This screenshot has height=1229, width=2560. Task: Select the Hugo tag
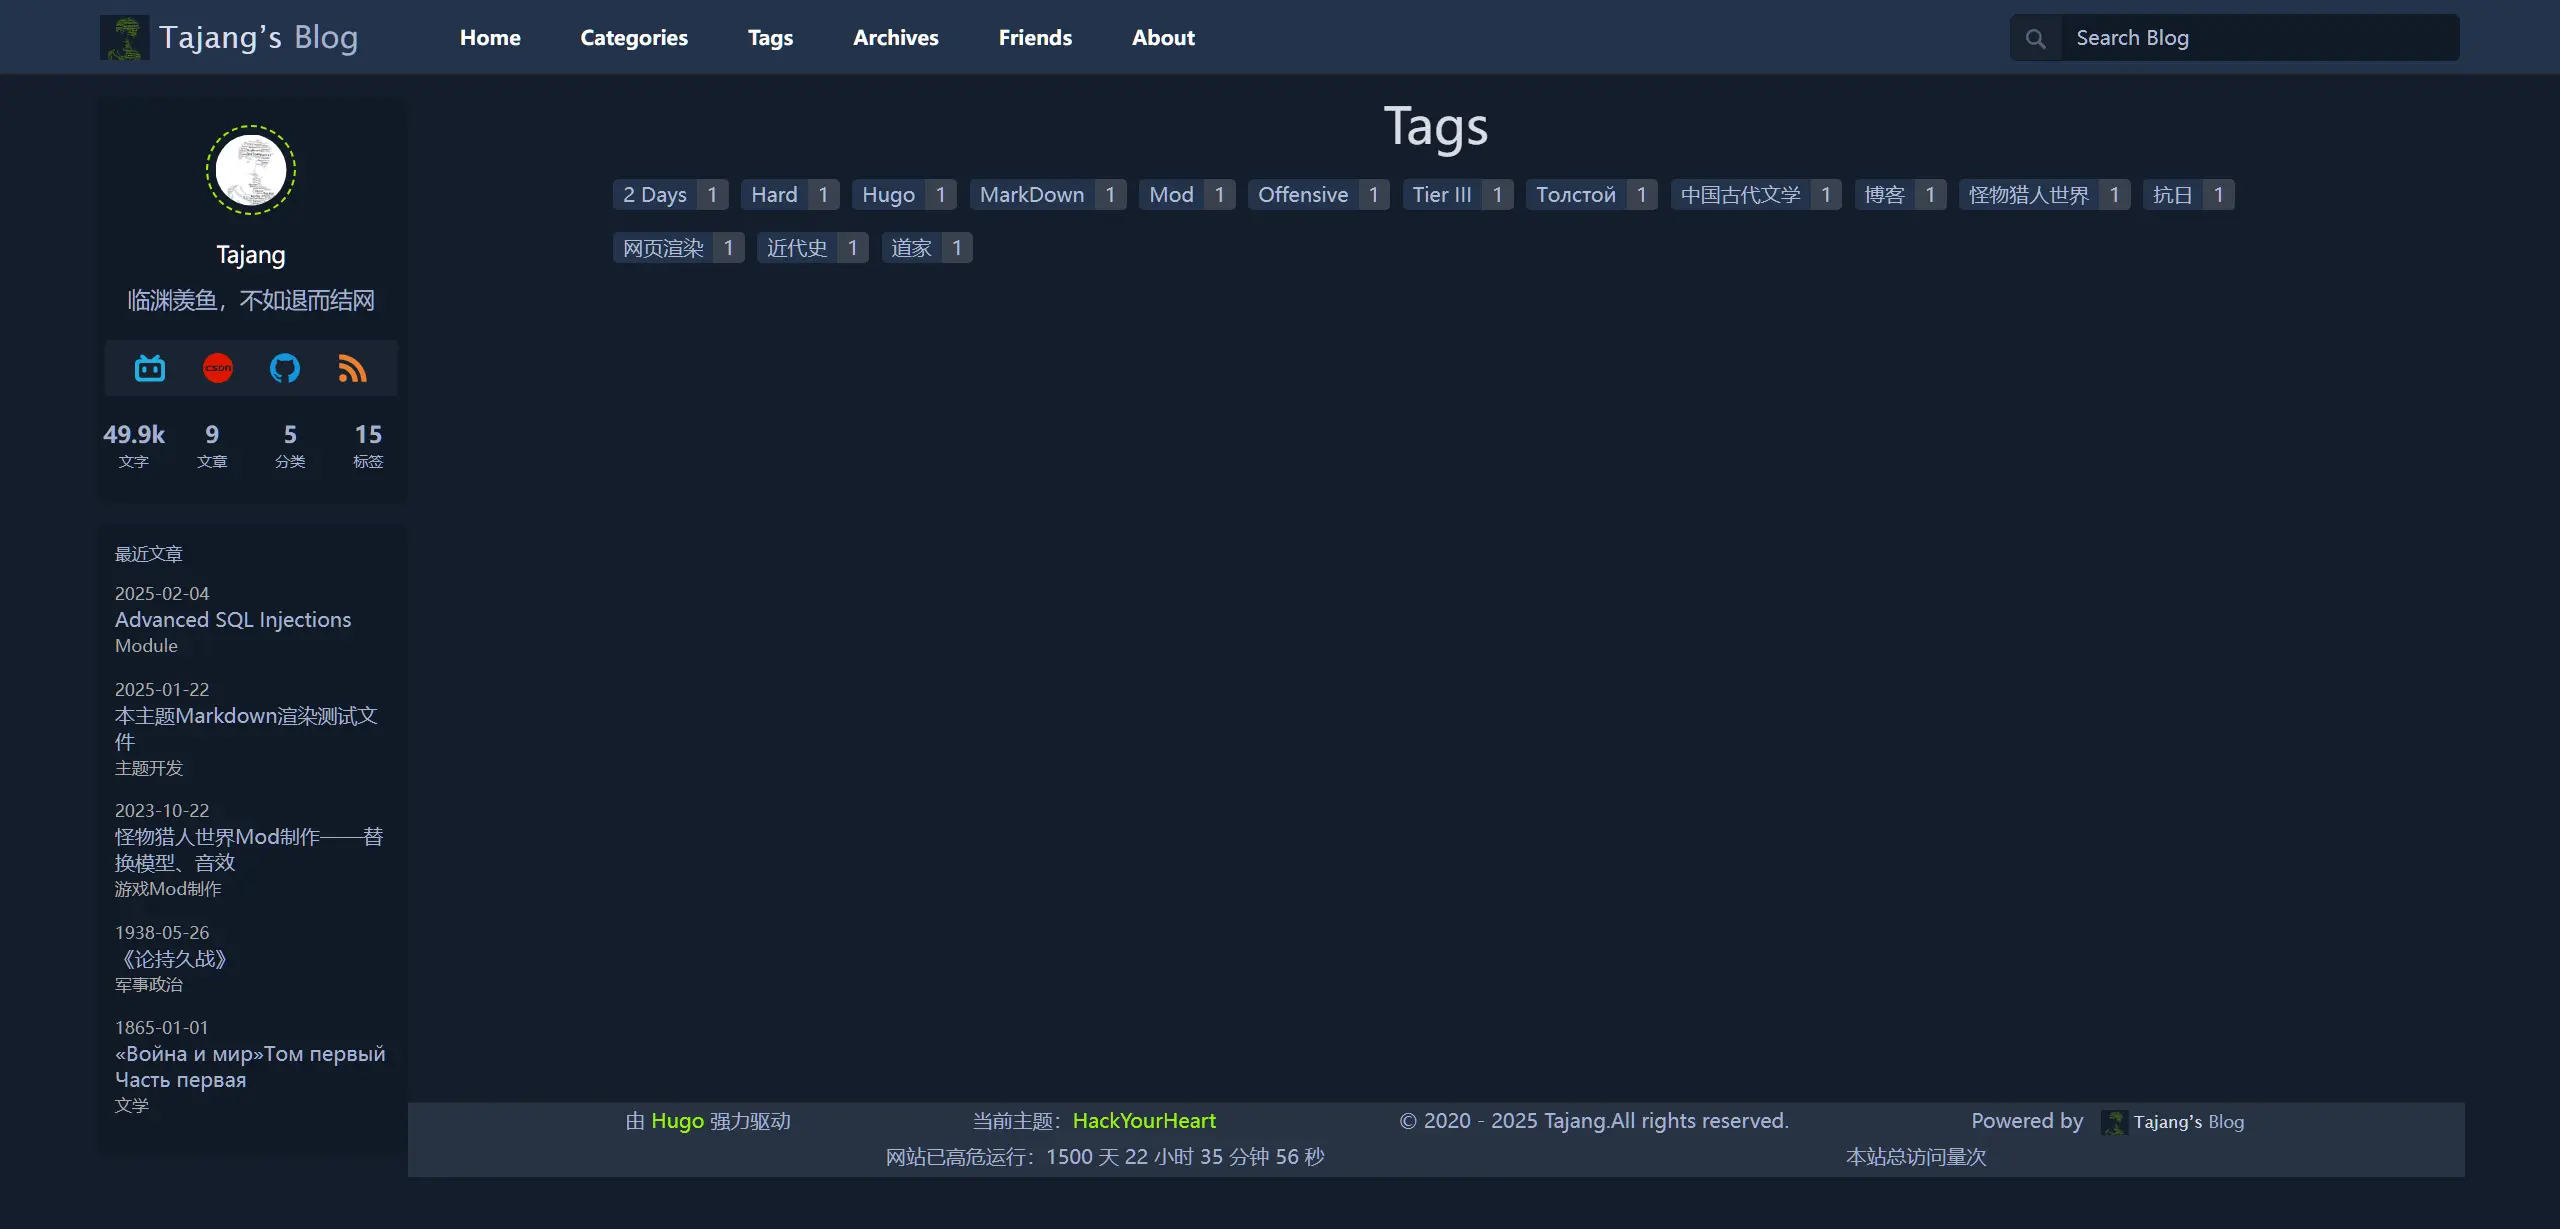888,195
